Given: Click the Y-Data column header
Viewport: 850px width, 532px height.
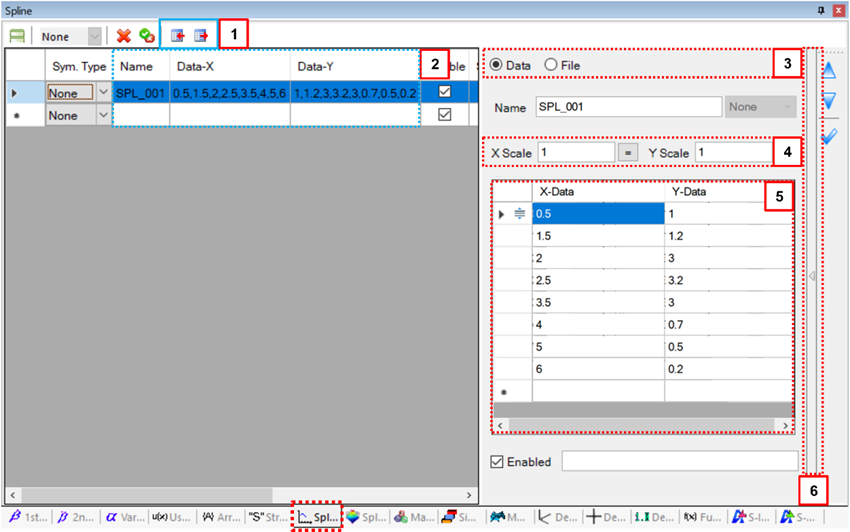Looking at the screenshot, I should coord(729,192).
